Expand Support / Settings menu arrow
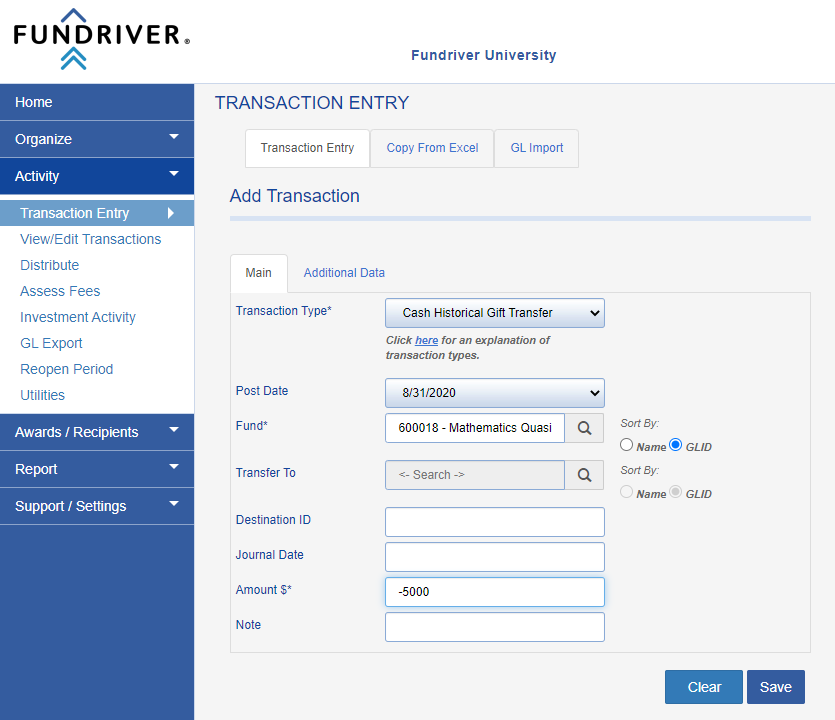835x720 pixels. [x=174, y=504]
